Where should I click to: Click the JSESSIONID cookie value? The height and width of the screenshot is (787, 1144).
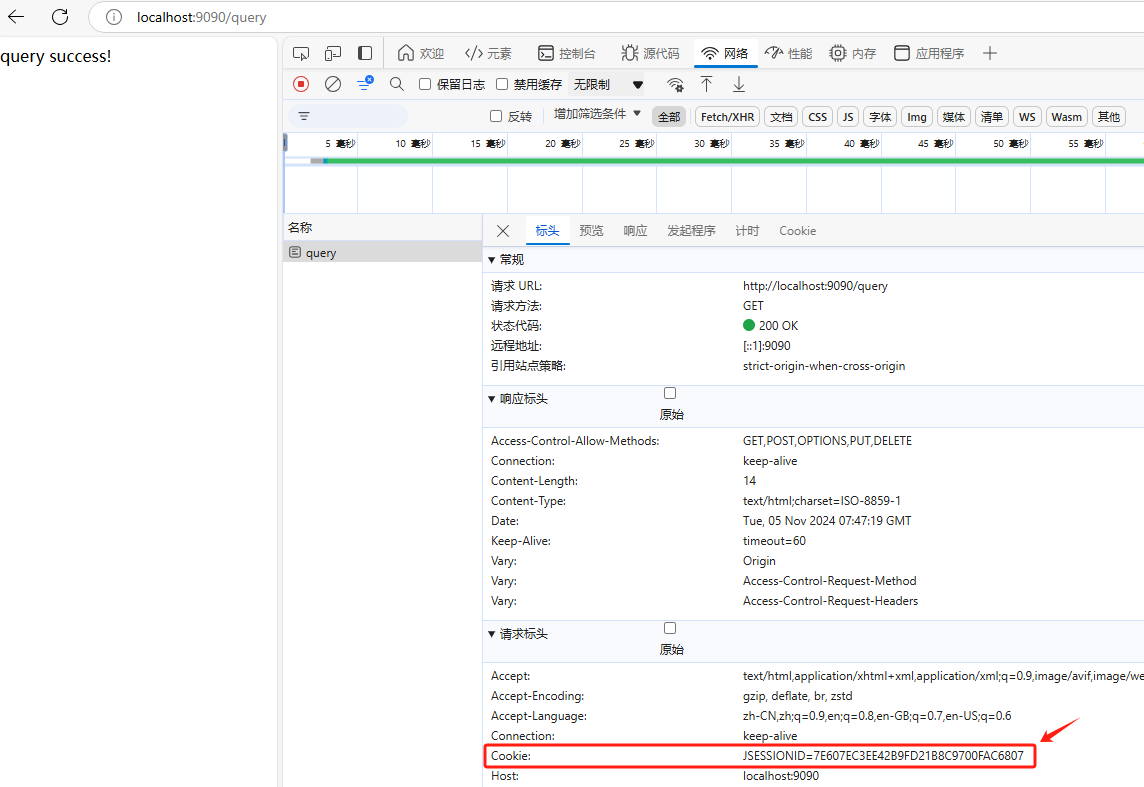tap(883, 756)
